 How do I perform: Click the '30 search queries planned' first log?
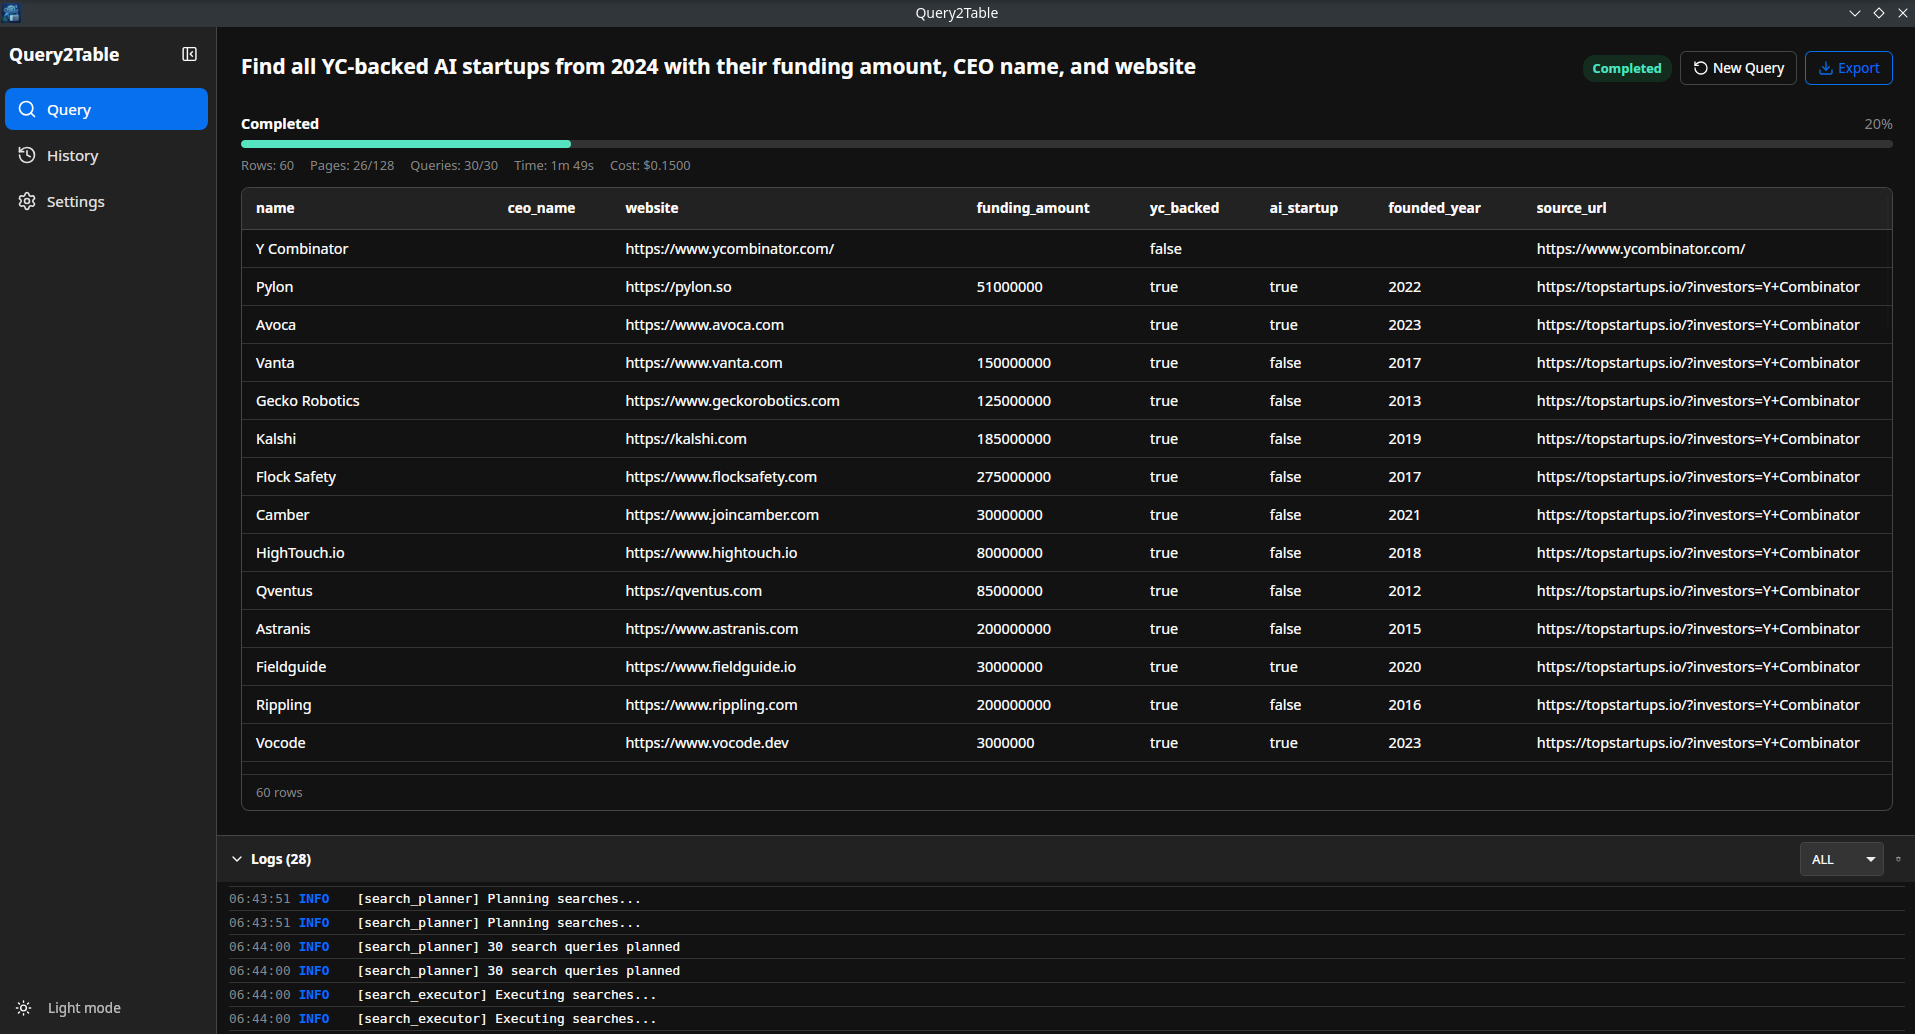click(x=518, y=947)
